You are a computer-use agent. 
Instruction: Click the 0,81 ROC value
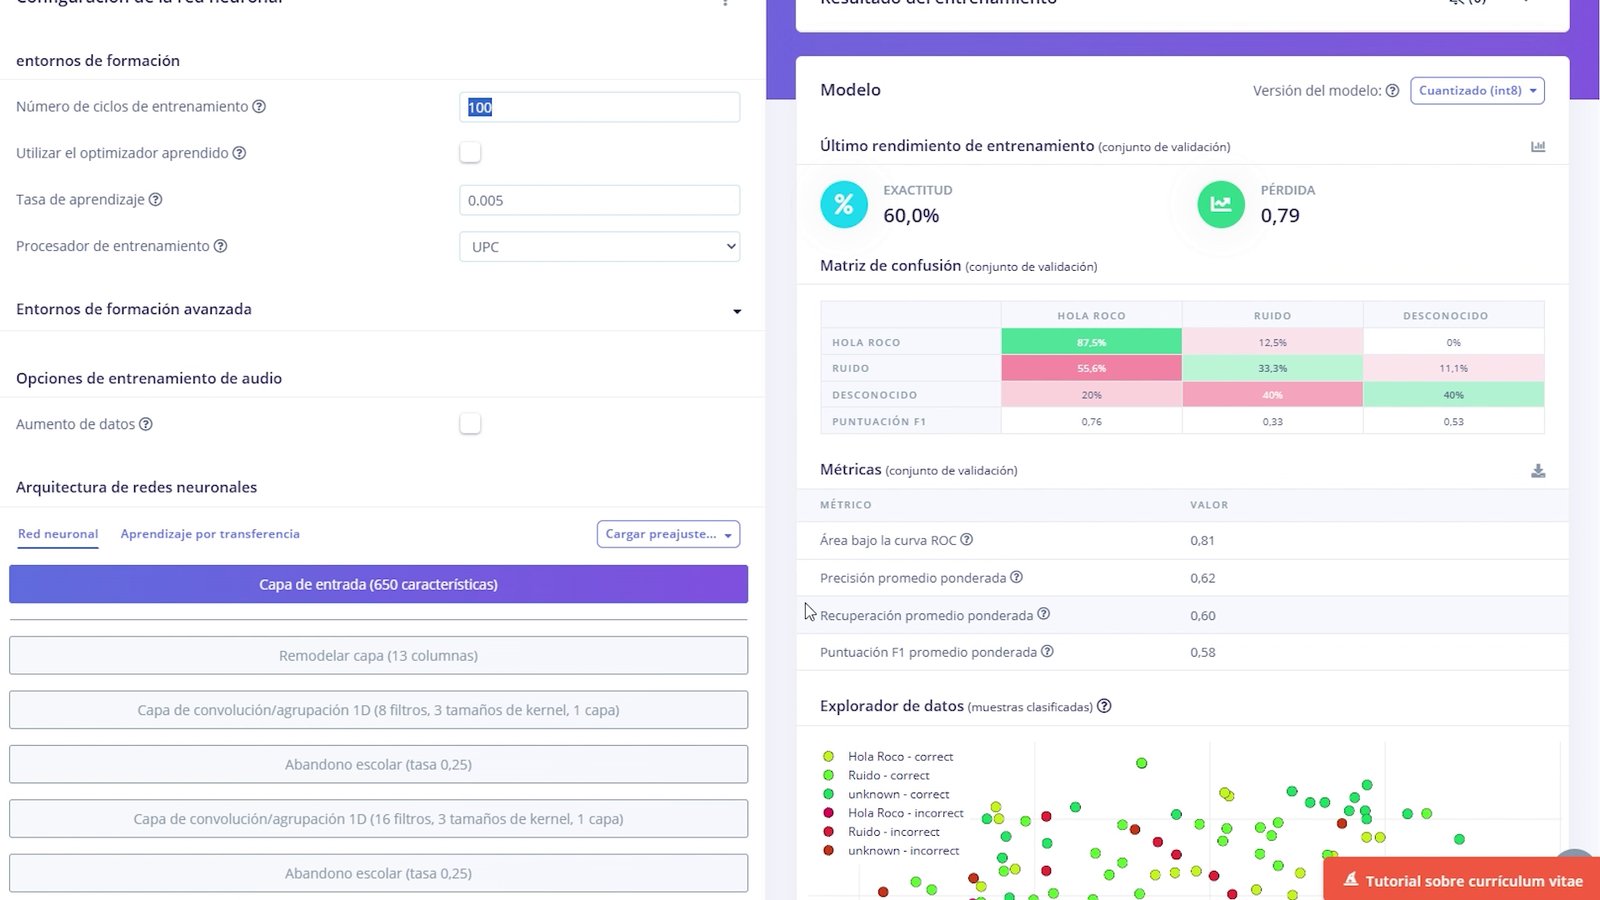(1202, 540)
